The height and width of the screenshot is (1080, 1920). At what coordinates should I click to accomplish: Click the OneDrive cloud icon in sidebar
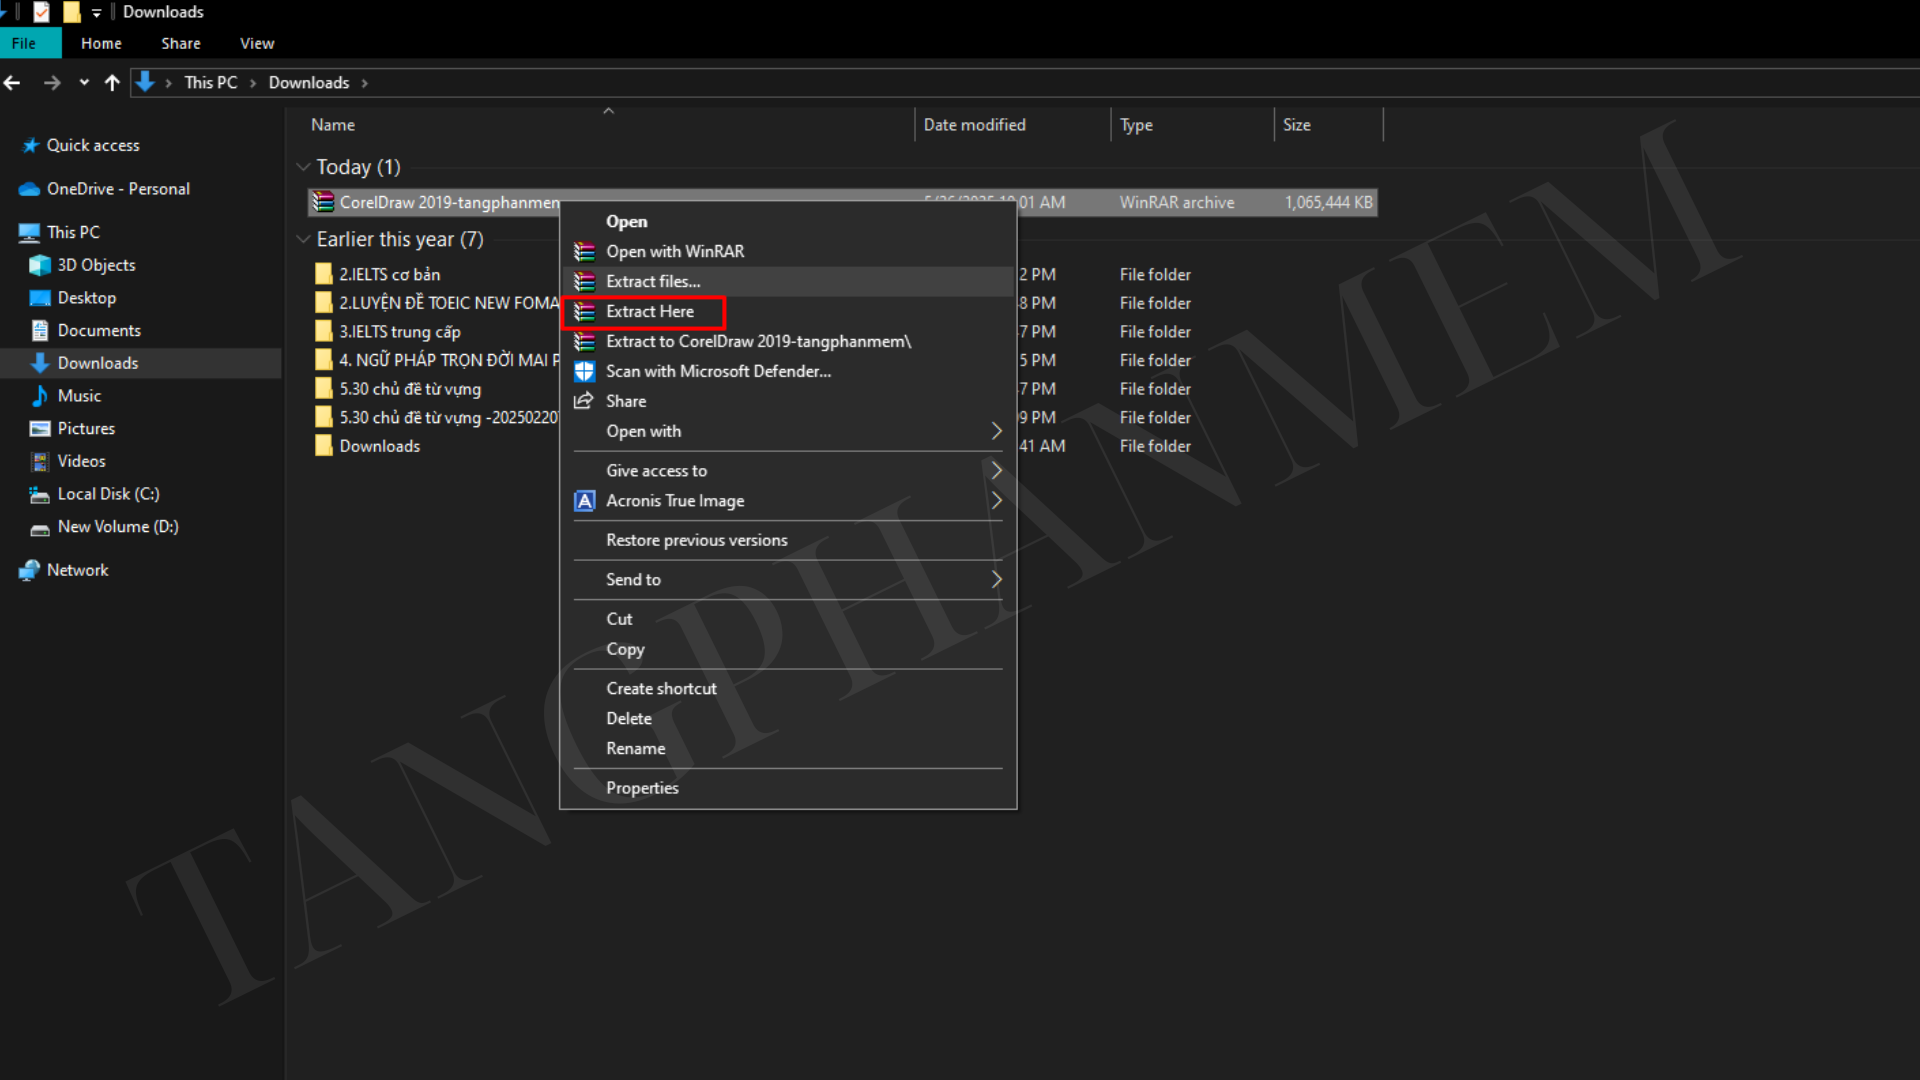pos(29,189)
